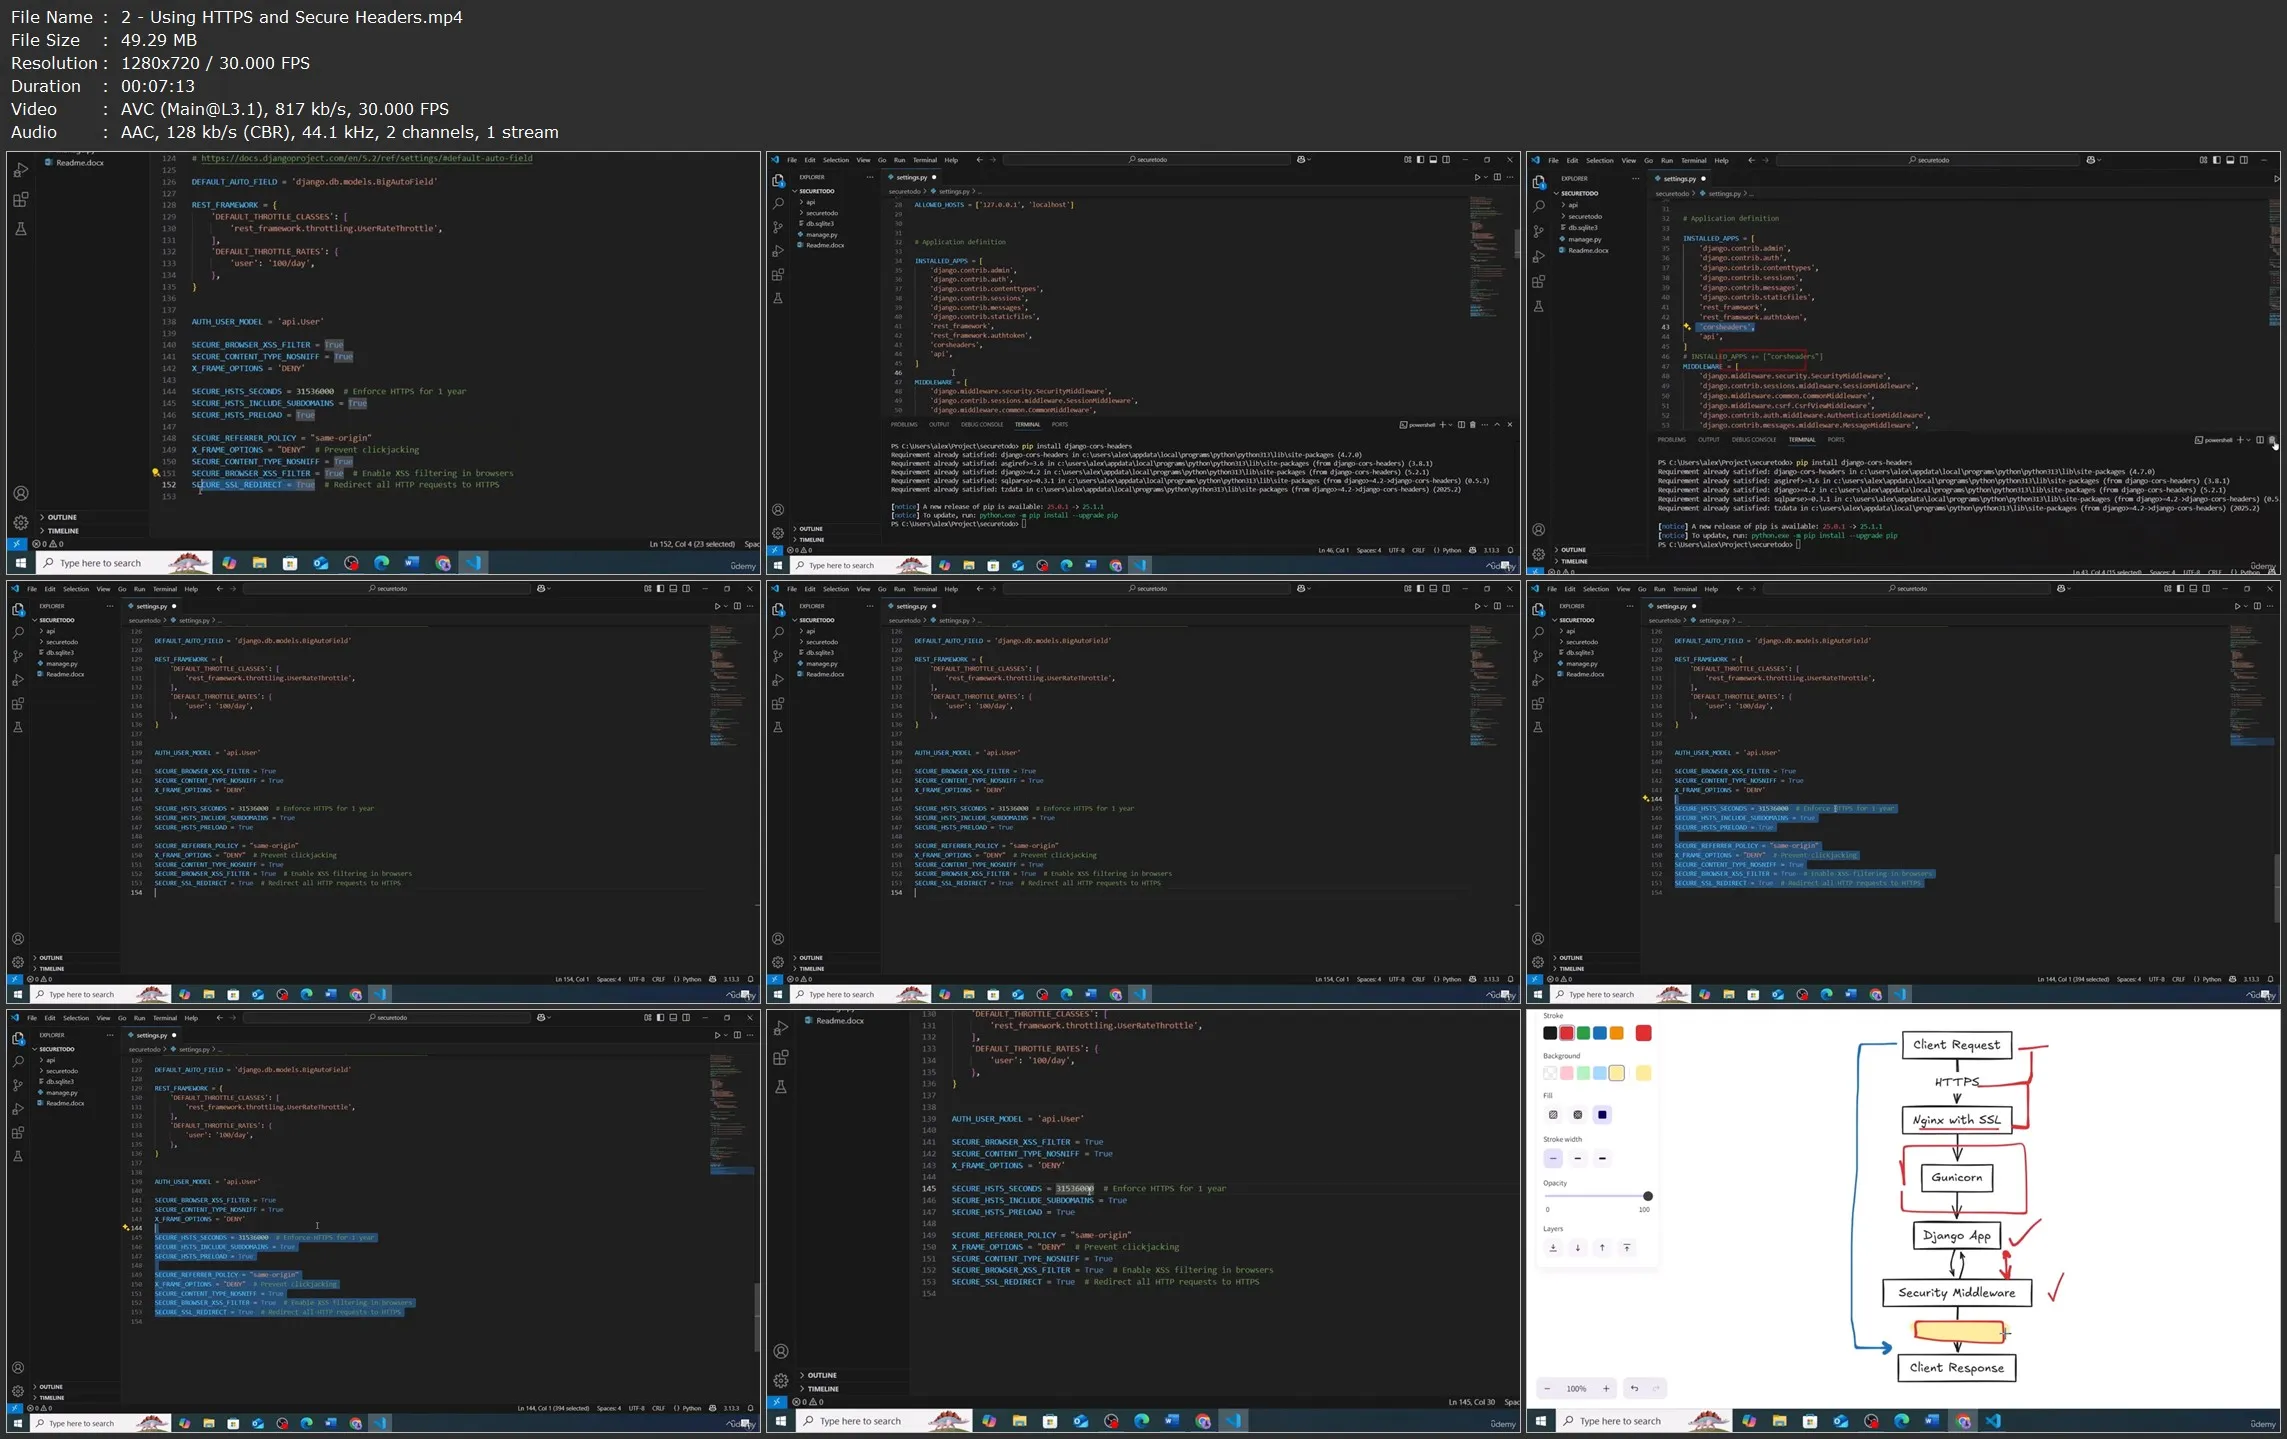2287x1439 pixels.
Task: Click the Opacity slider handle
Action: 1647,1196
